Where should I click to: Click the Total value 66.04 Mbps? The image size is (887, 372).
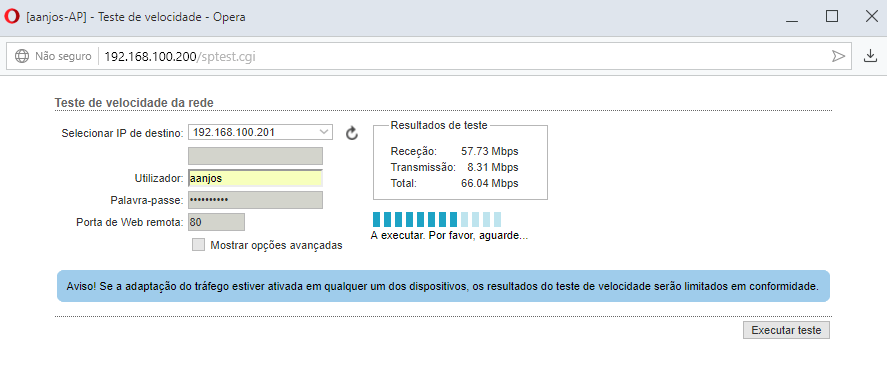click(490, 183)
